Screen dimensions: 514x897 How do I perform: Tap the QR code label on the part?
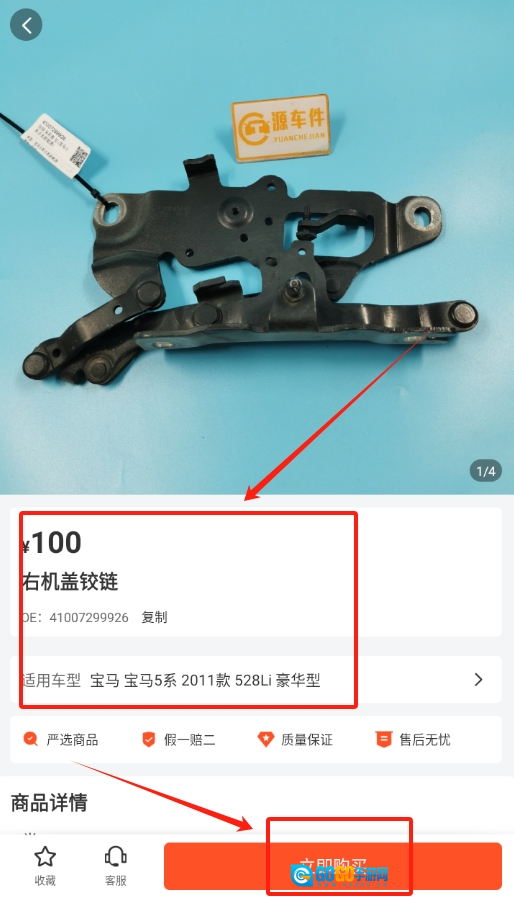coord(56,145)
